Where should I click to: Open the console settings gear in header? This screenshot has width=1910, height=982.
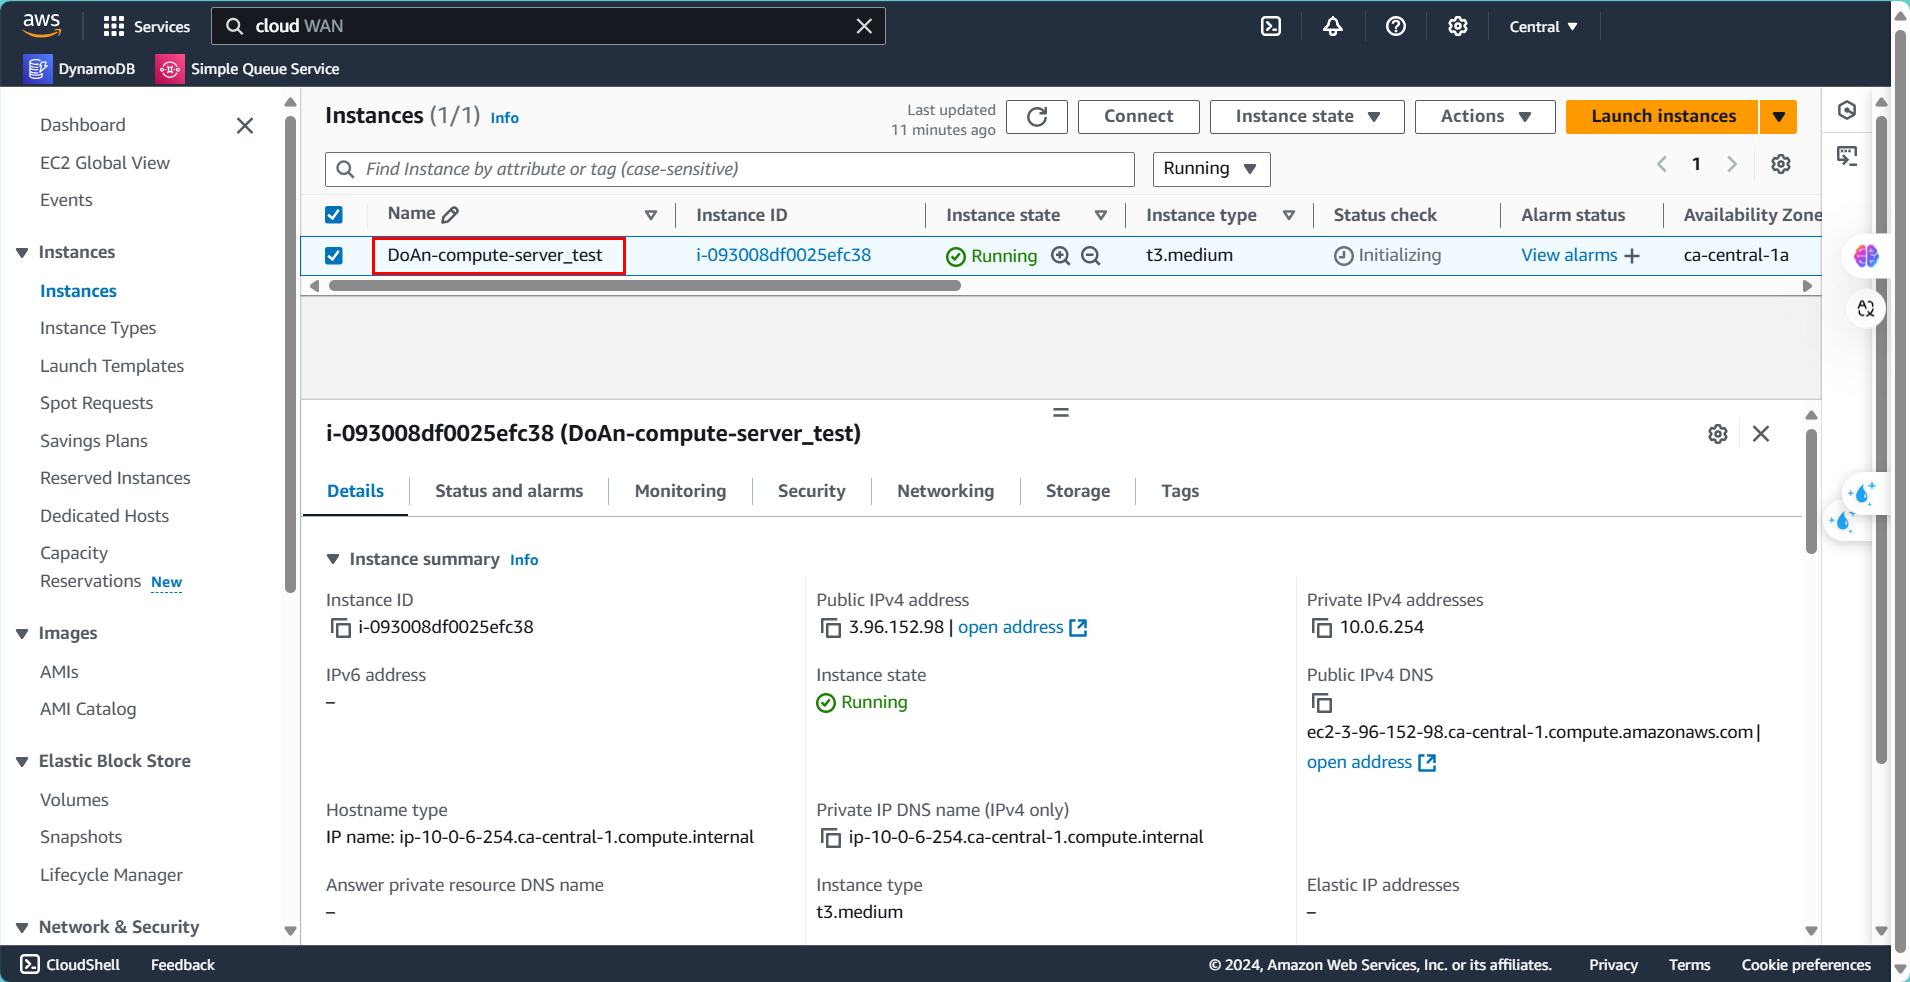pyautogui.click(x=1458, y=26)
